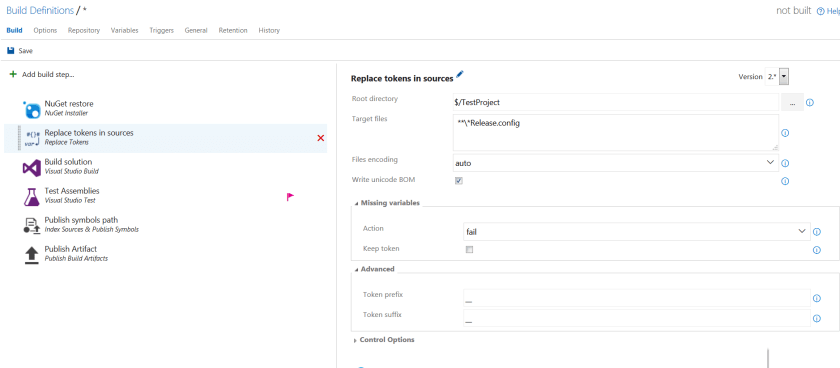This screenshot has height=368, width=840.
Task: Switch to the General tab
Action: (196, 31)
